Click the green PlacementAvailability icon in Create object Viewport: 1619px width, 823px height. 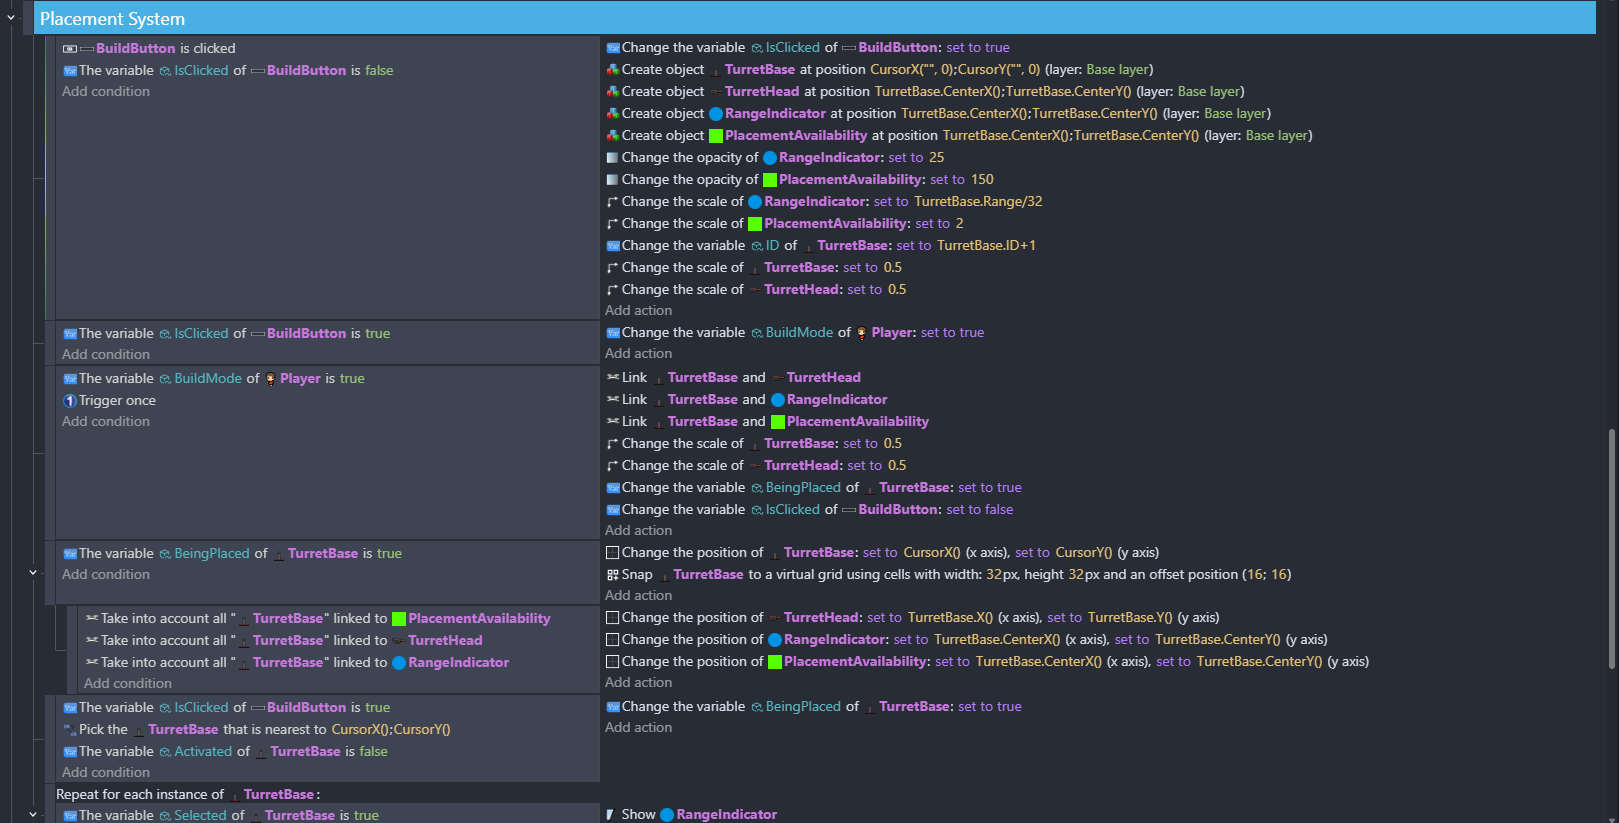click(716, 136)
